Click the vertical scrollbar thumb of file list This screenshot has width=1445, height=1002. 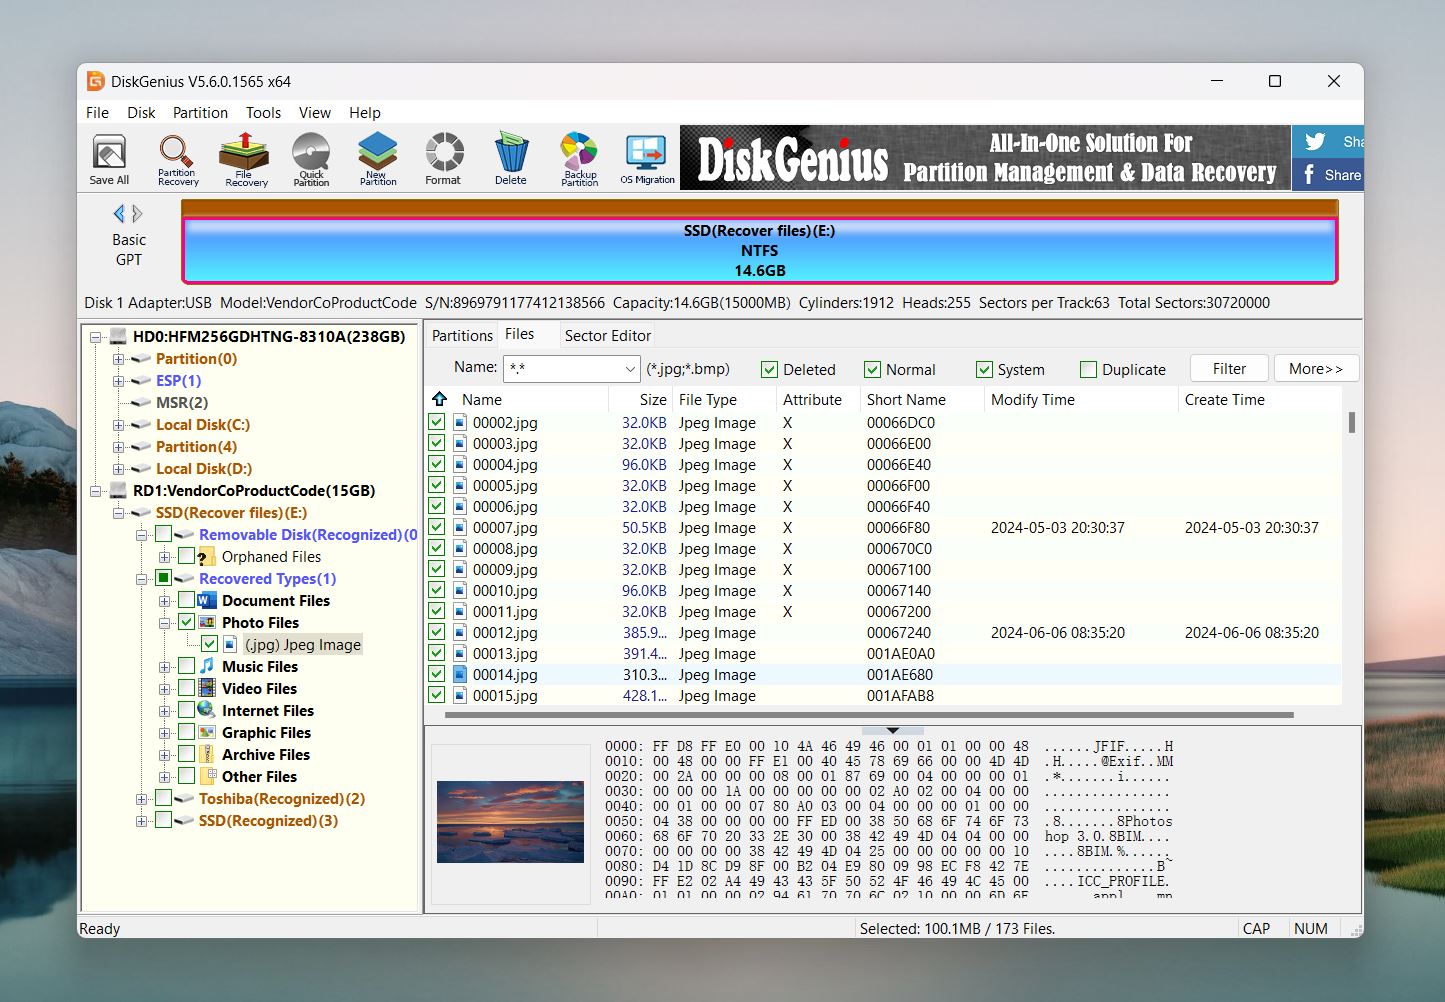1352,422
